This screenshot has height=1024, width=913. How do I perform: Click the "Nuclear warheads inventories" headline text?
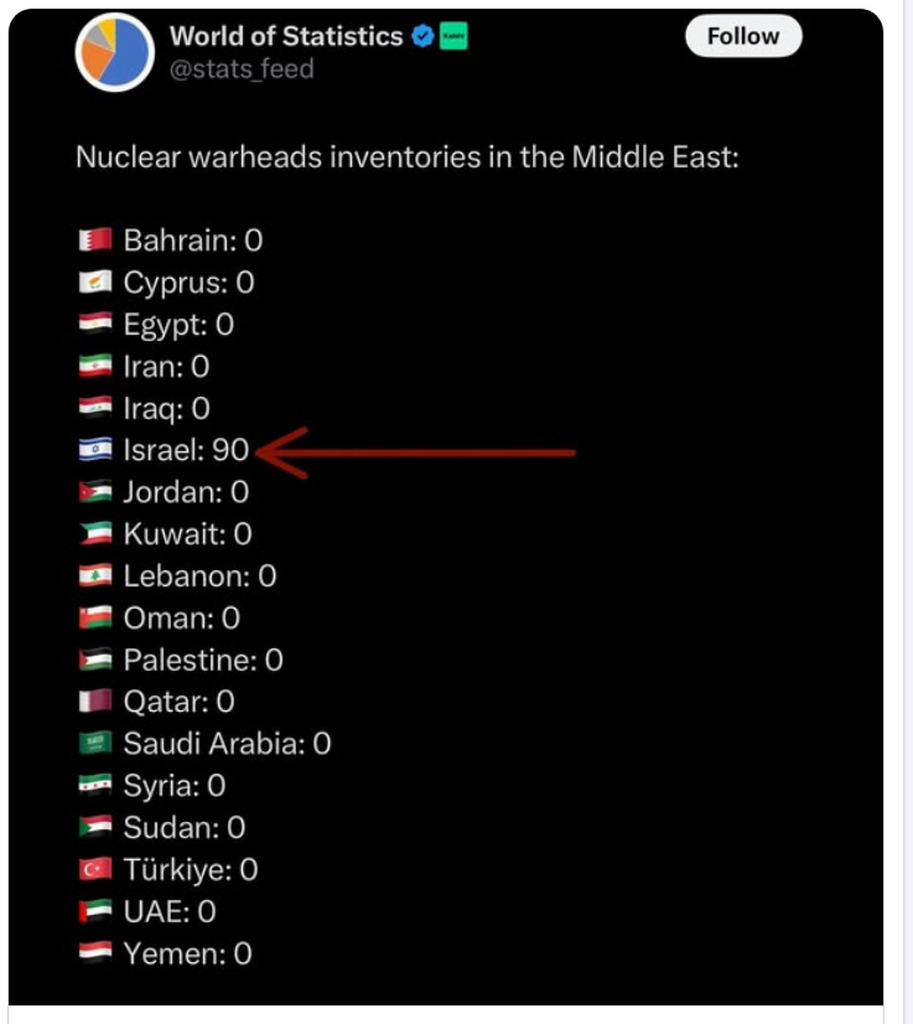click(x=407, y=158)
